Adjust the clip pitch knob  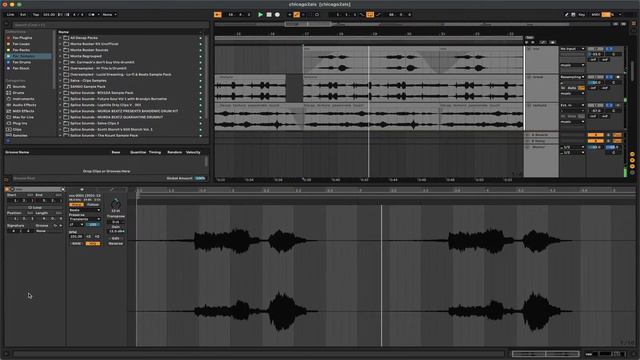116,204
